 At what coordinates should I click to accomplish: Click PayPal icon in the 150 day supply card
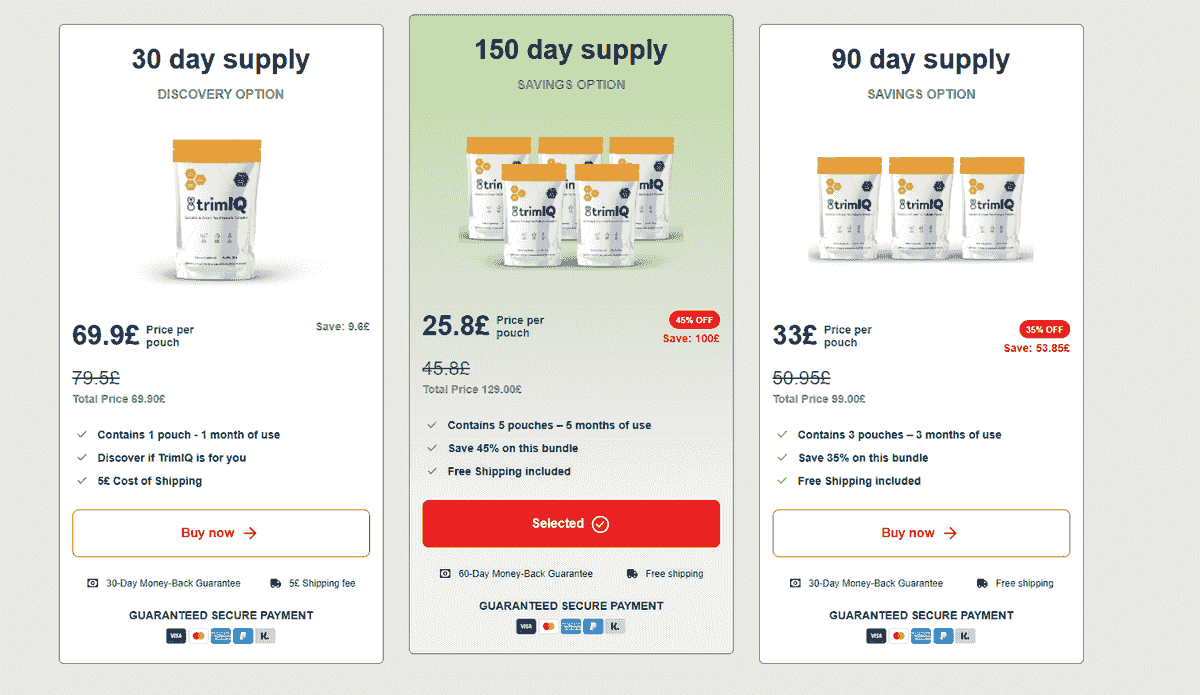[594, 626]
